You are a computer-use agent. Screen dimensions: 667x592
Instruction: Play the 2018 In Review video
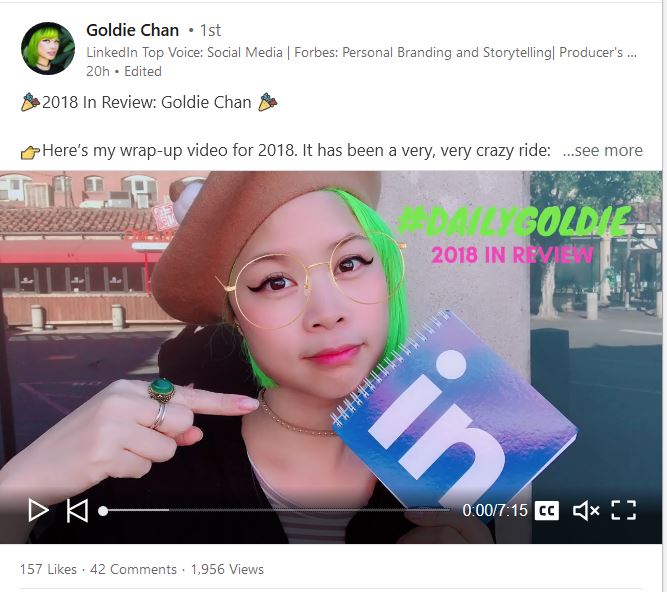(38, 510)
